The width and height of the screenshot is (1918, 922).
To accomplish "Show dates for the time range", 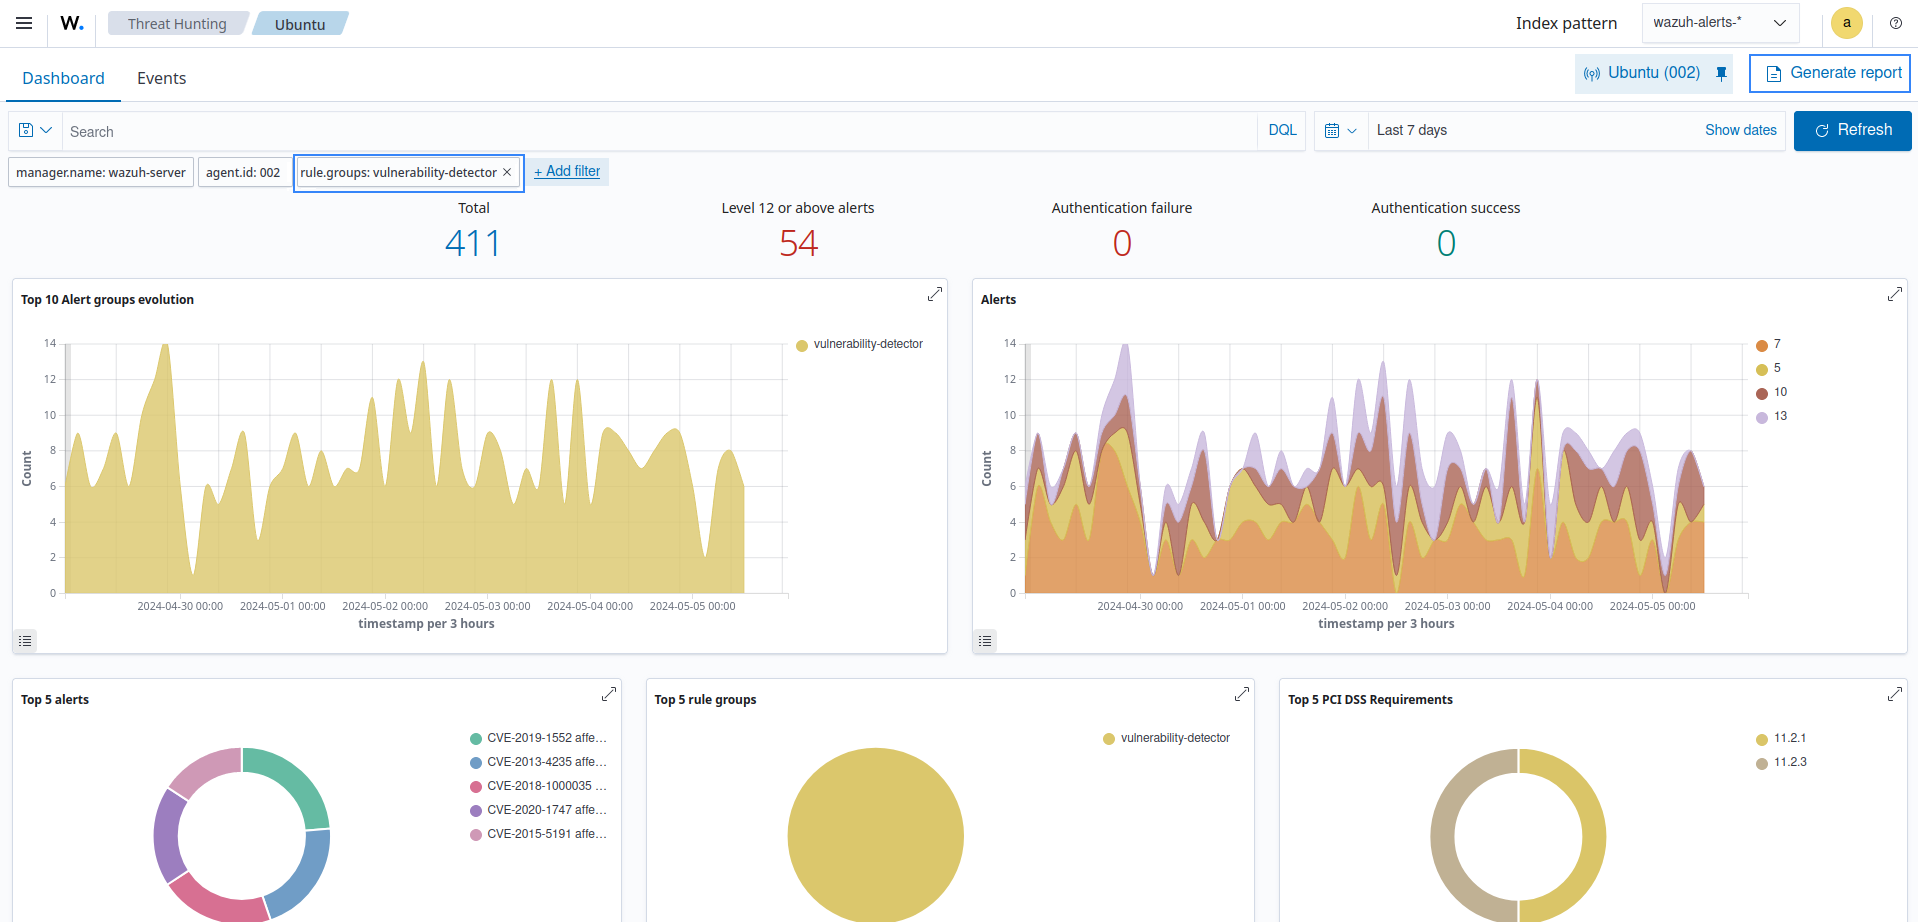I will (1740, 130).
